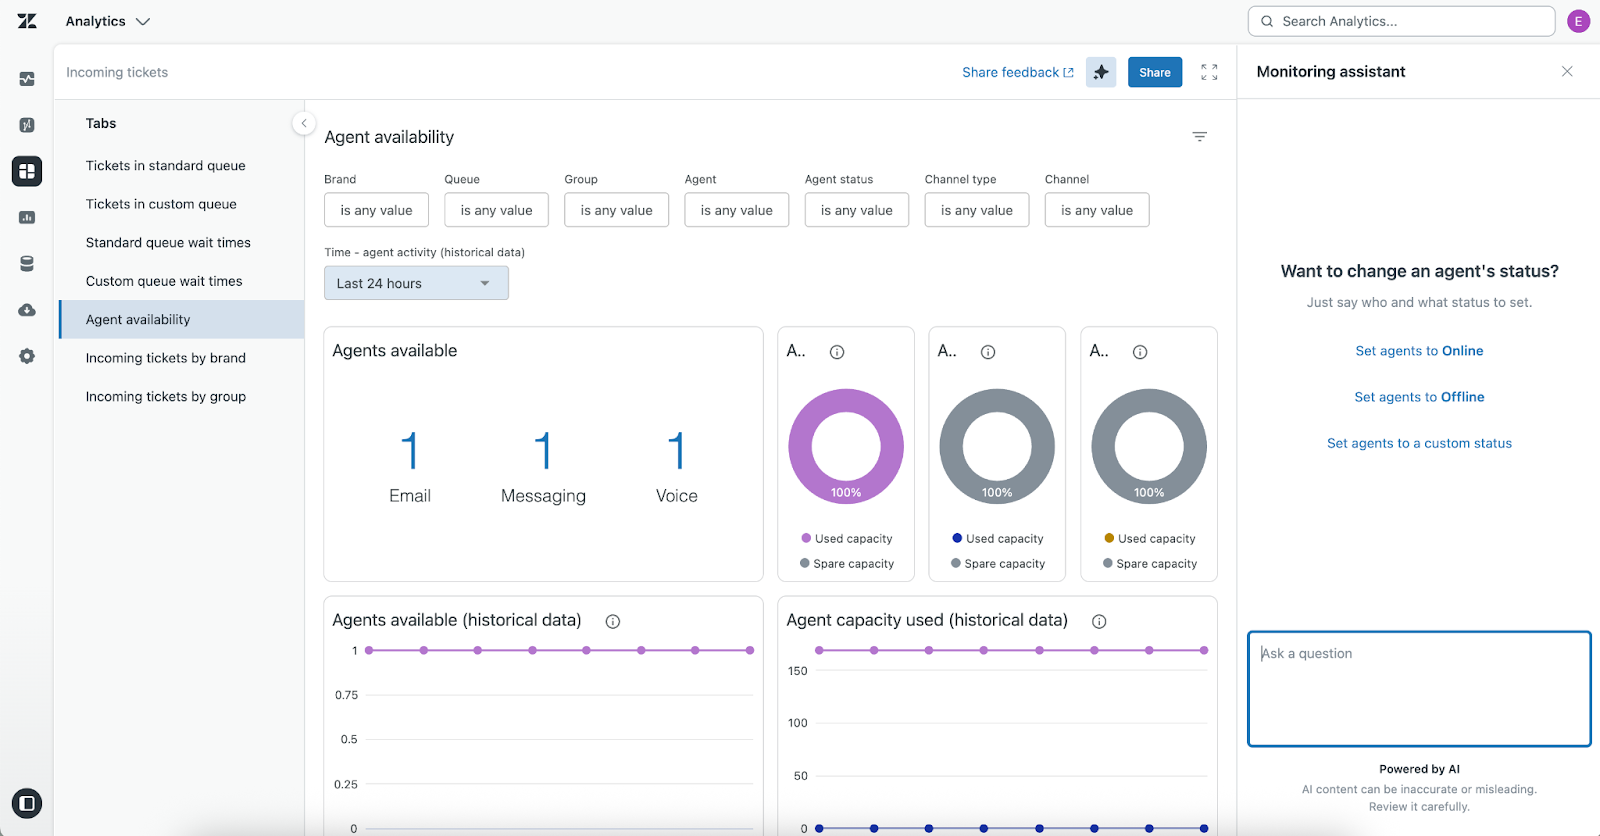Click the cloud upload icon in sidebar
This screenshot has width=1600, height=836.
pos(27,310)
